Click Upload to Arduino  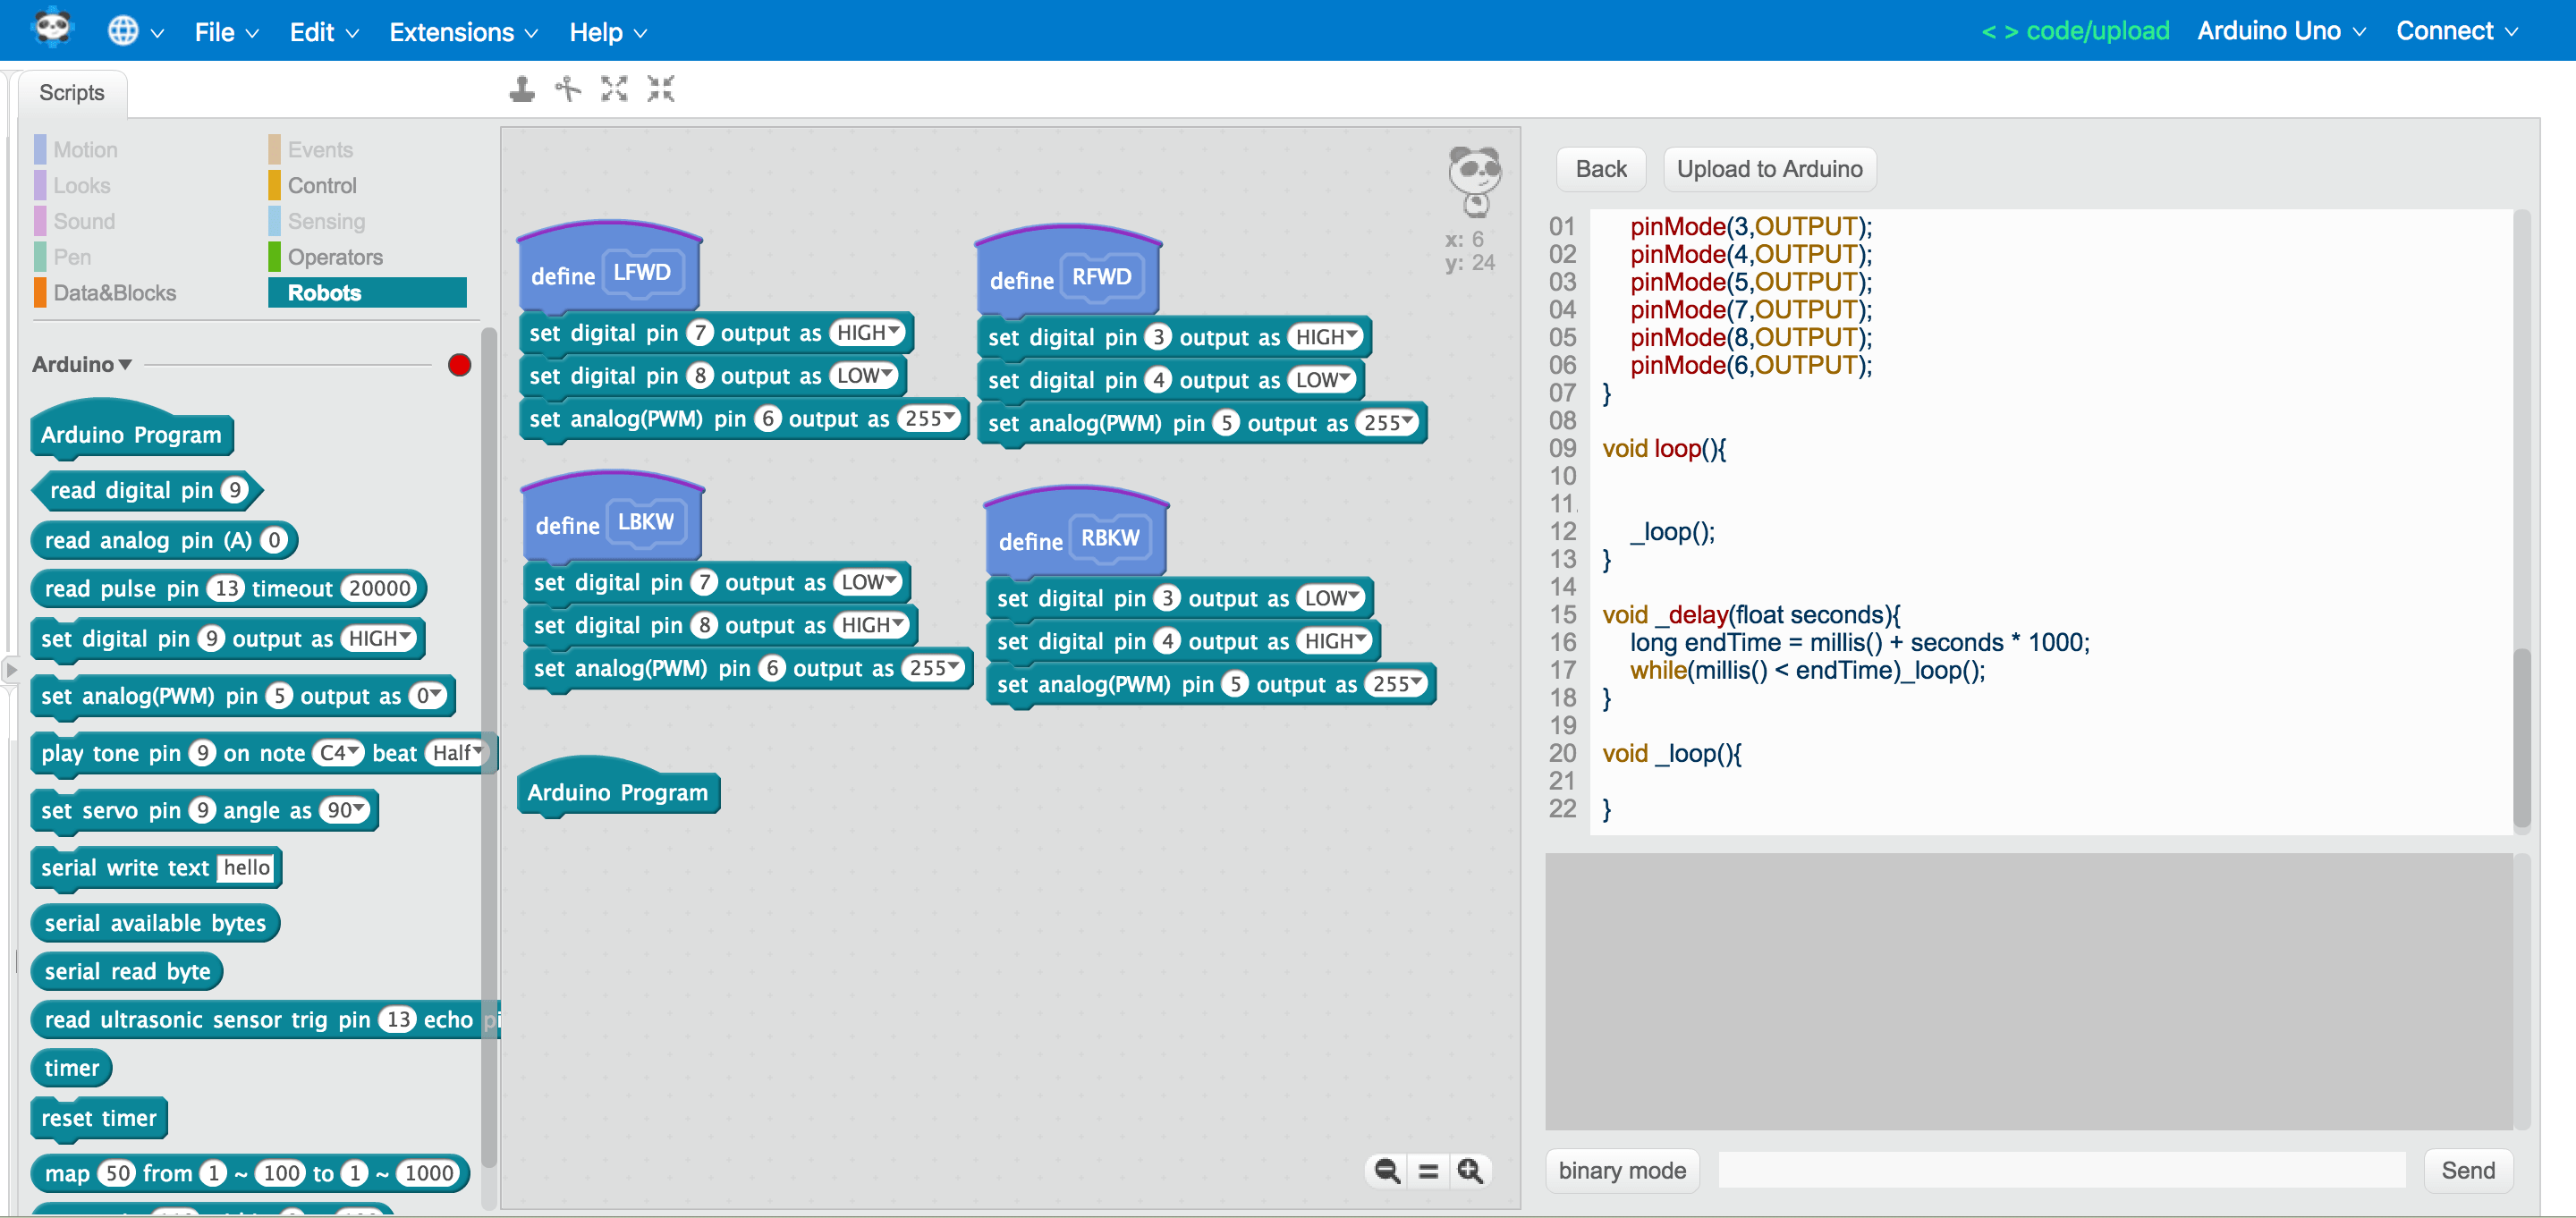pos(1769,168)
